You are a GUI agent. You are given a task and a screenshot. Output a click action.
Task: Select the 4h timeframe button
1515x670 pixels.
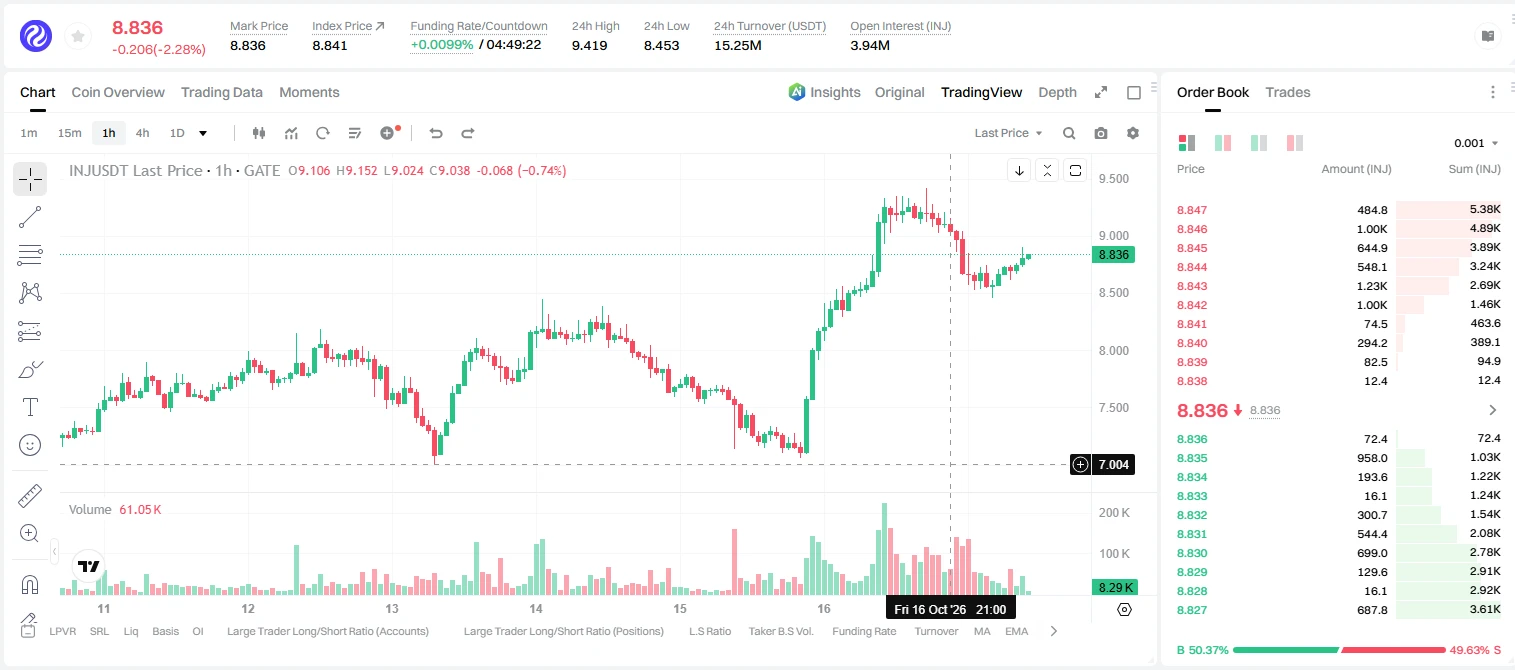pos(142,133)
